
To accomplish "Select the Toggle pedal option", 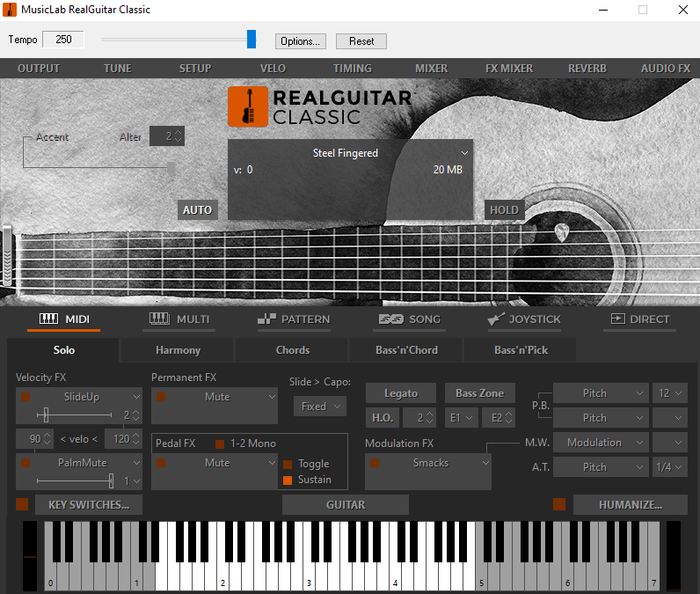I will [x=288, y=465].
